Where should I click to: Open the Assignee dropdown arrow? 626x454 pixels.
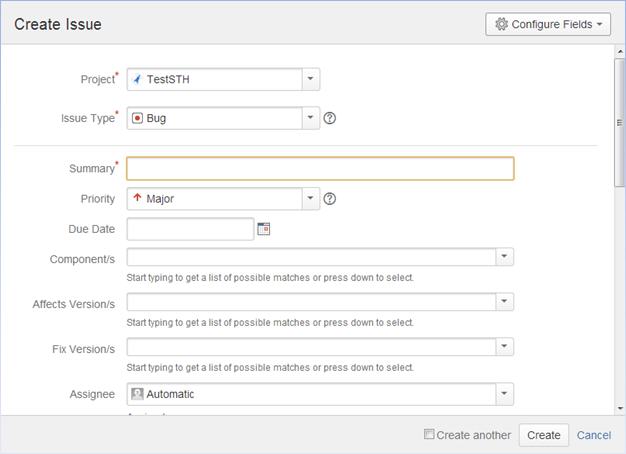[505, 394]
